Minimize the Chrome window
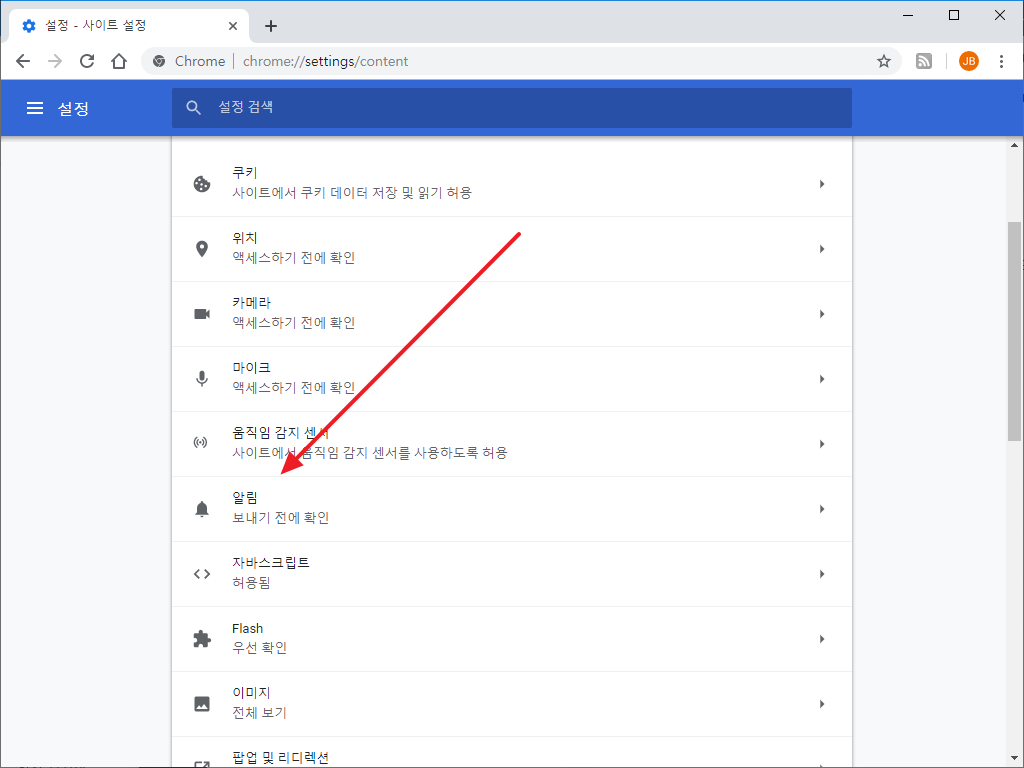The height and width of the screenshot is (768, 1024). point(908,15)
